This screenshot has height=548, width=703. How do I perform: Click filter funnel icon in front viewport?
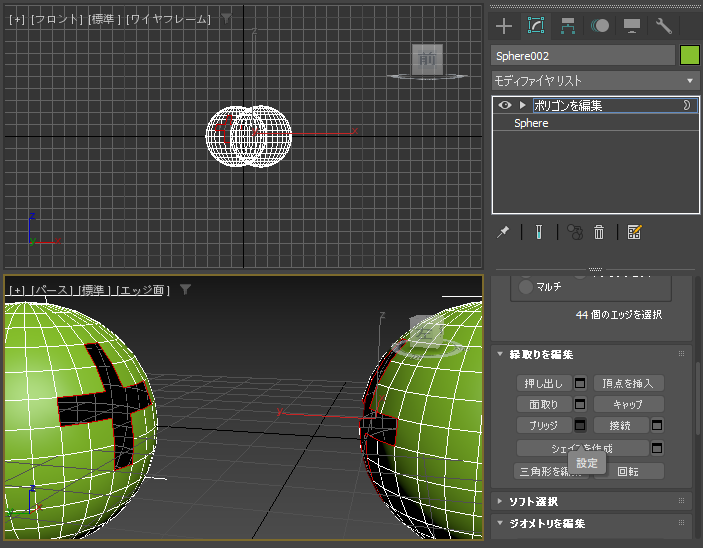[x=226, y=19]
